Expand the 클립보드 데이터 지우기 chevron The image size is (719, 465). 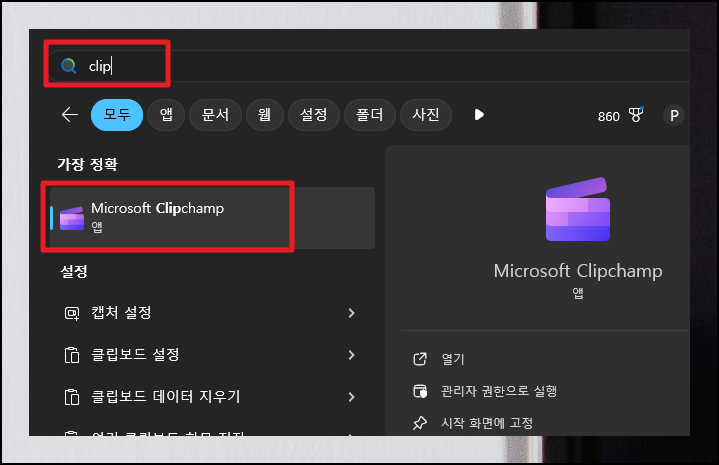coord(351,397)
